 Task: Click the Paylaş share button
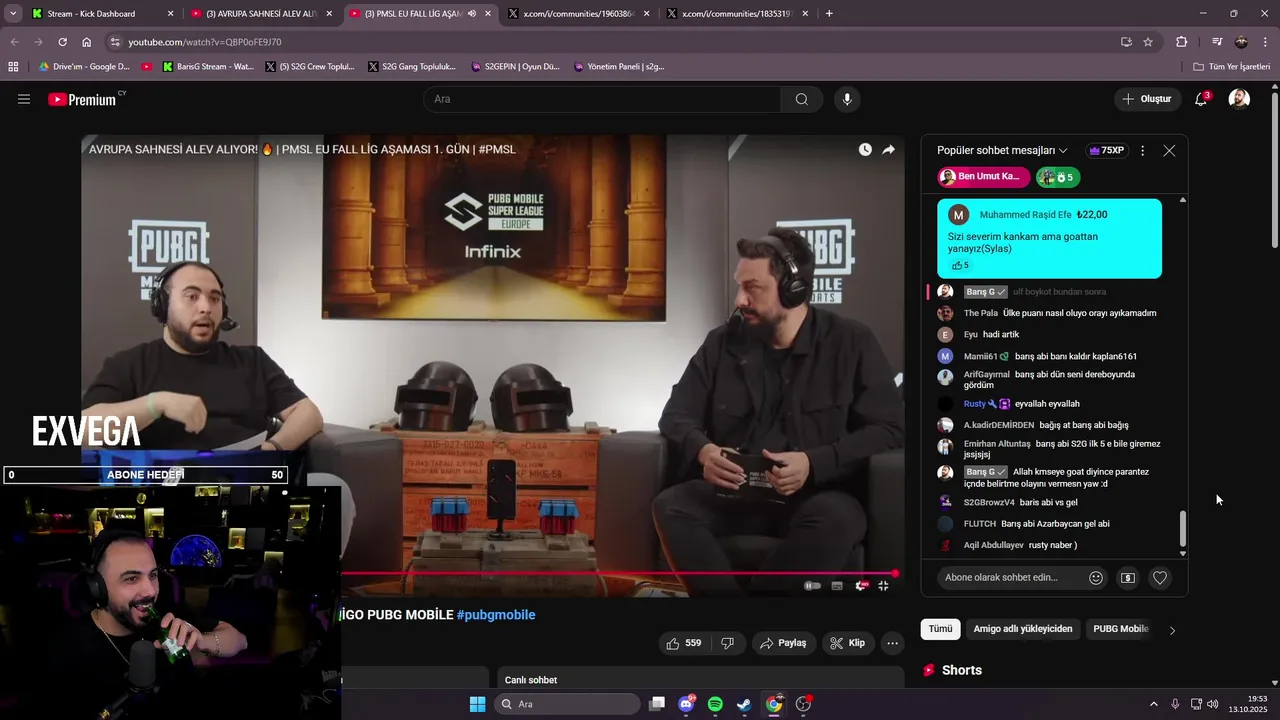coord(783,643)
